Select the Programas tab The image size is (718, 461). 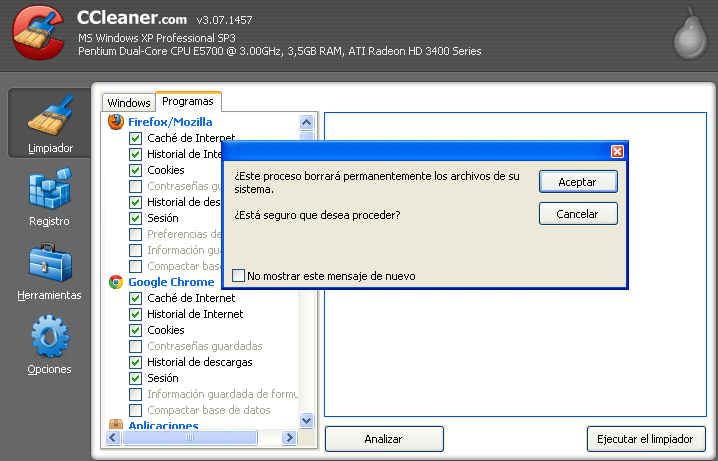pos(188,101)
